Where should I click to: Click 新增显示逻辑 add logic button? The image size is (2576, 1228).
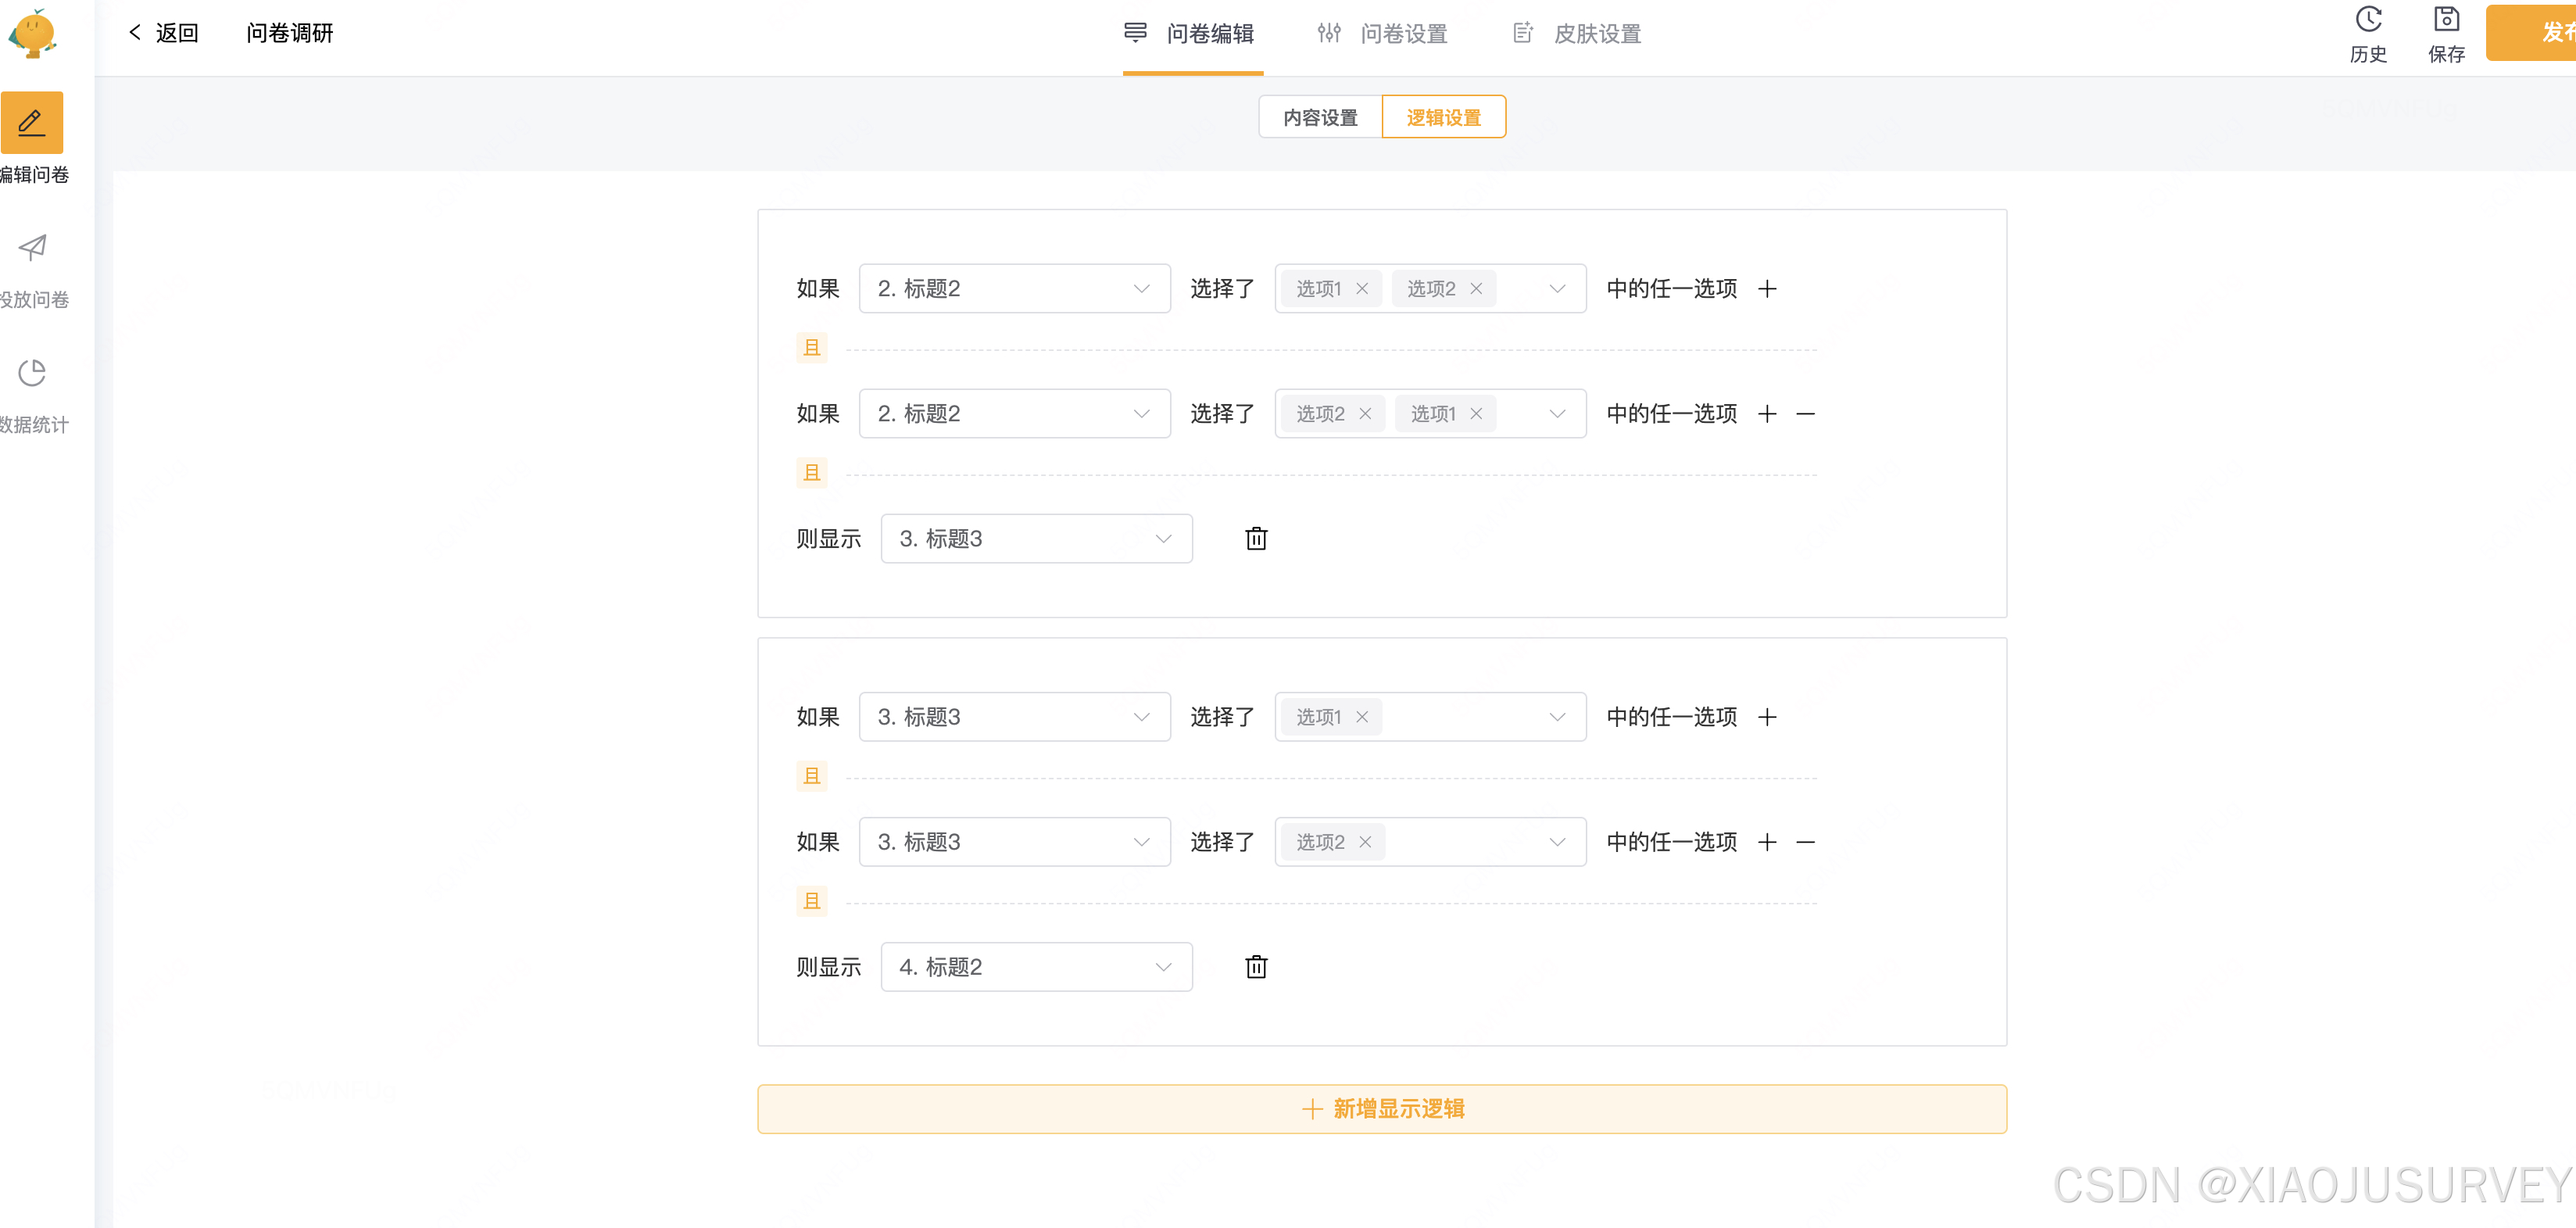1381,1109
